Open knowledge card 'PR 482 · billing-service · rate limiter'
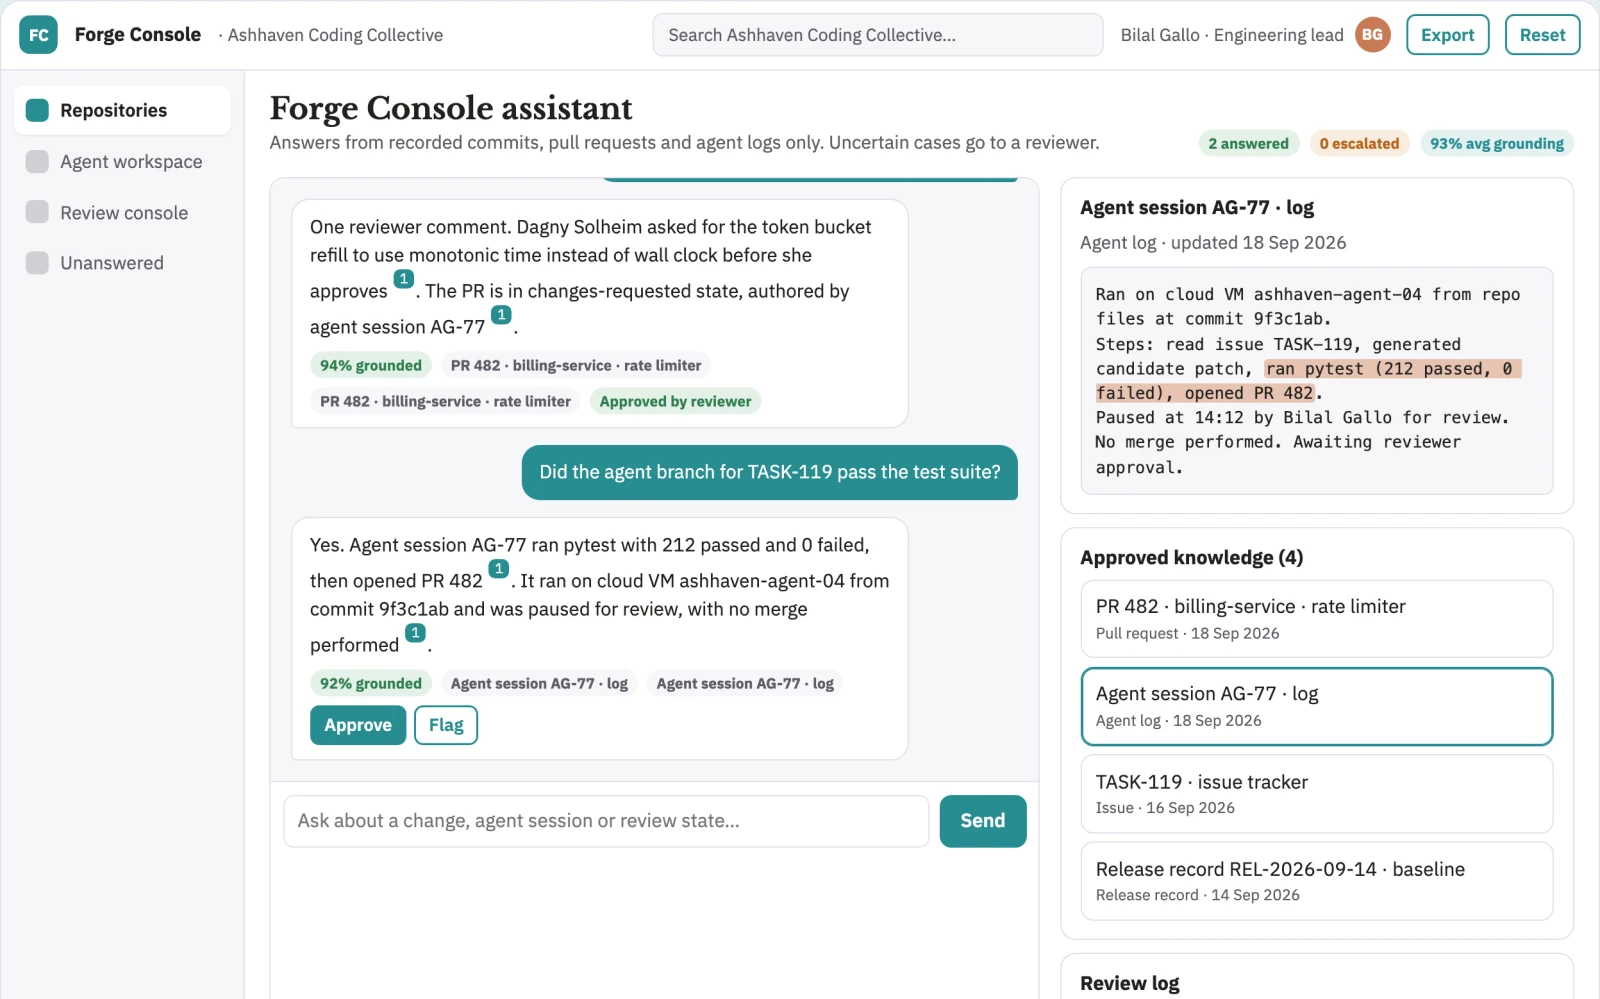1600x999 pixels. [x=1316, y=619]
